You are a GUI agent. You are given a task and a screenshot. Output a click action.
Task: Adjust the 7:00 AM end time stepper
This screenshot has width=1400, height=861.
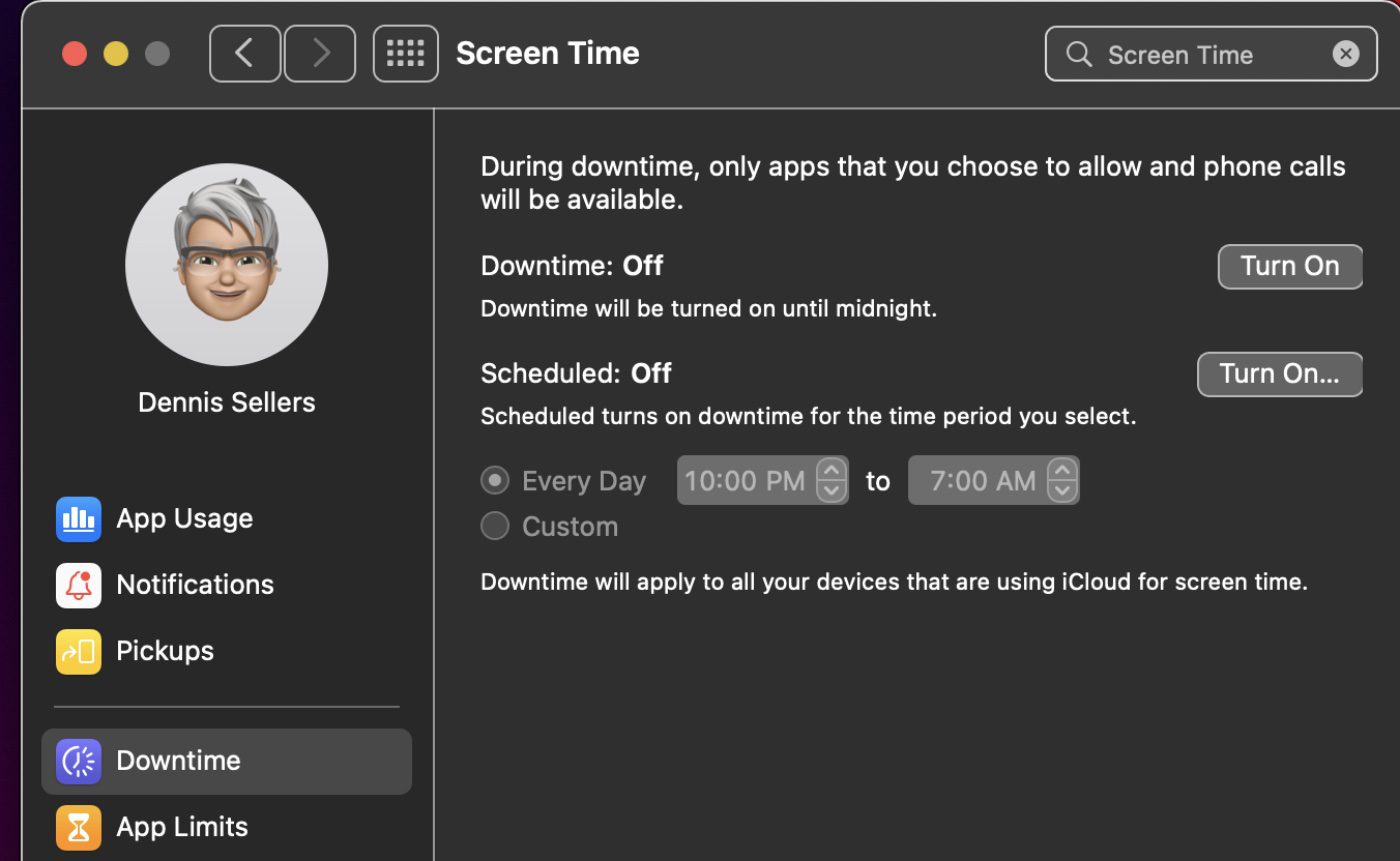tap(1062, 481)
